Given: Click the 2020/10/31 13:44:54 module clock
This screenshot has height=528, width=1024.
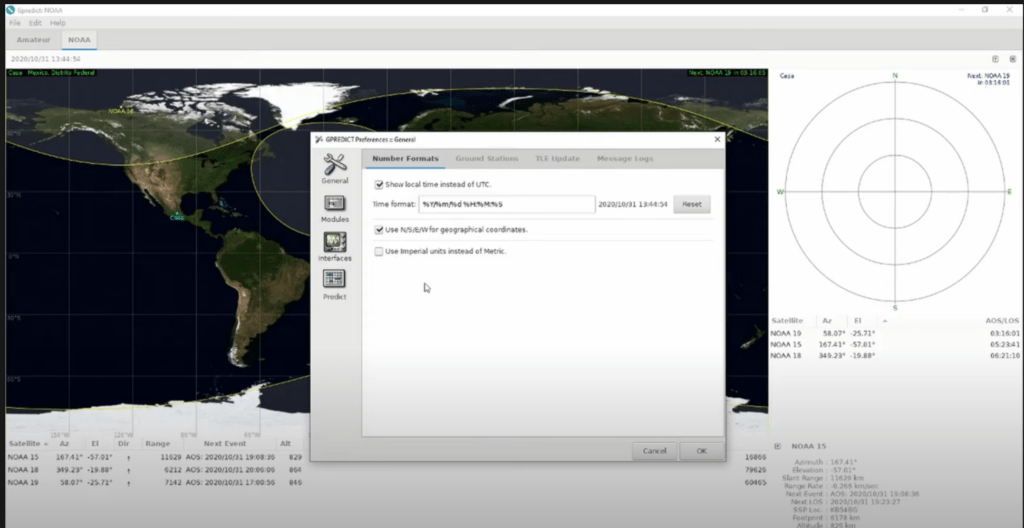Looking at the screenshot, I should pos(45,59).
